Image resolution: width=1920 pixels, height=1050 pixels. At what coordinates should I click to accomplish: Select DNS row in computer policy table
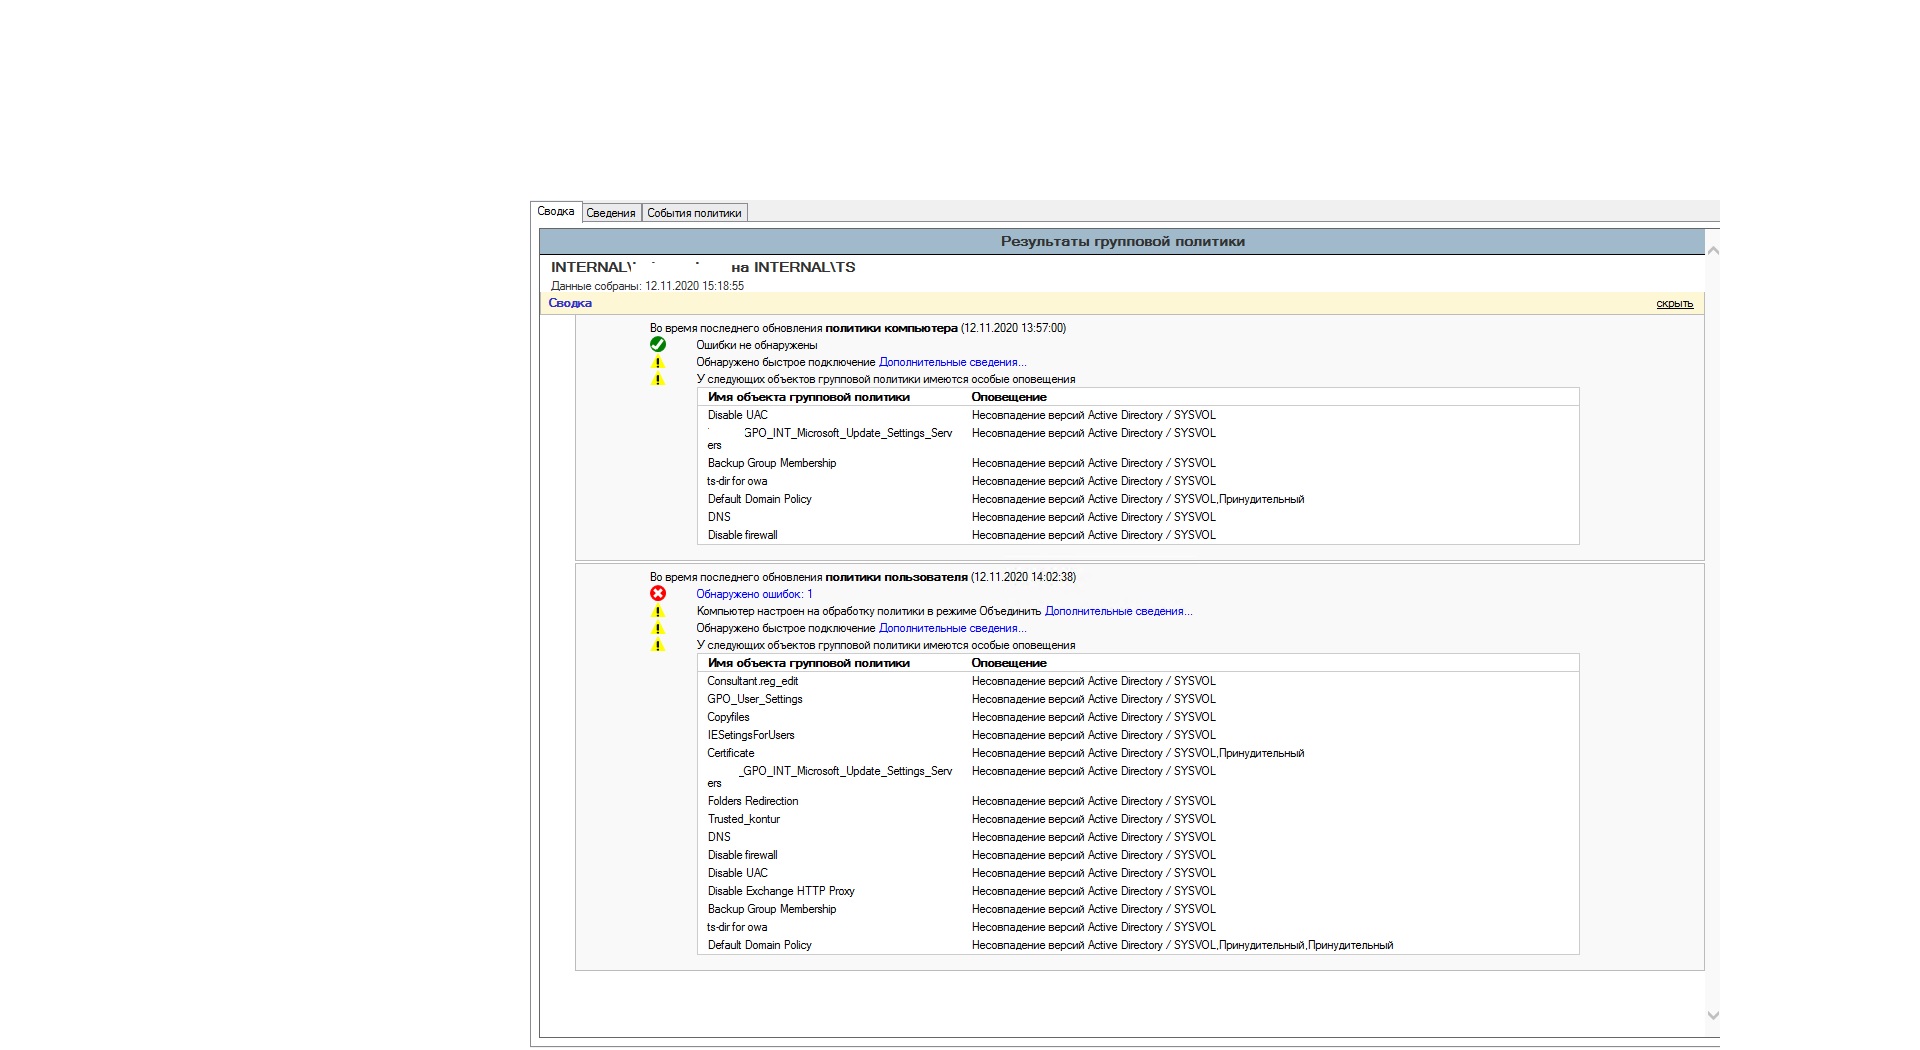pyautogui.click(x=1138, y=517)
